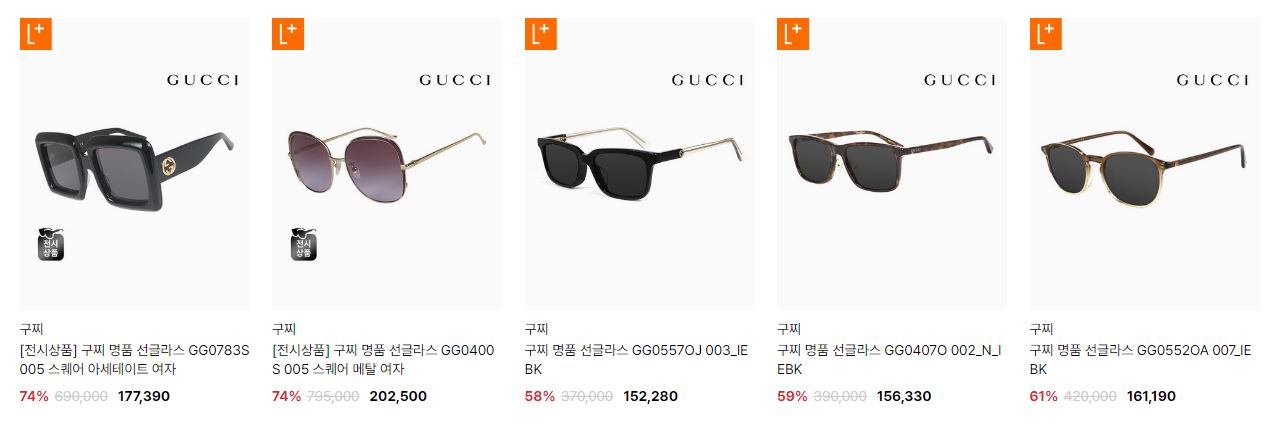Open the black GG0557OJ sunglasses image
1275x439 pixels.
point(640,164)
